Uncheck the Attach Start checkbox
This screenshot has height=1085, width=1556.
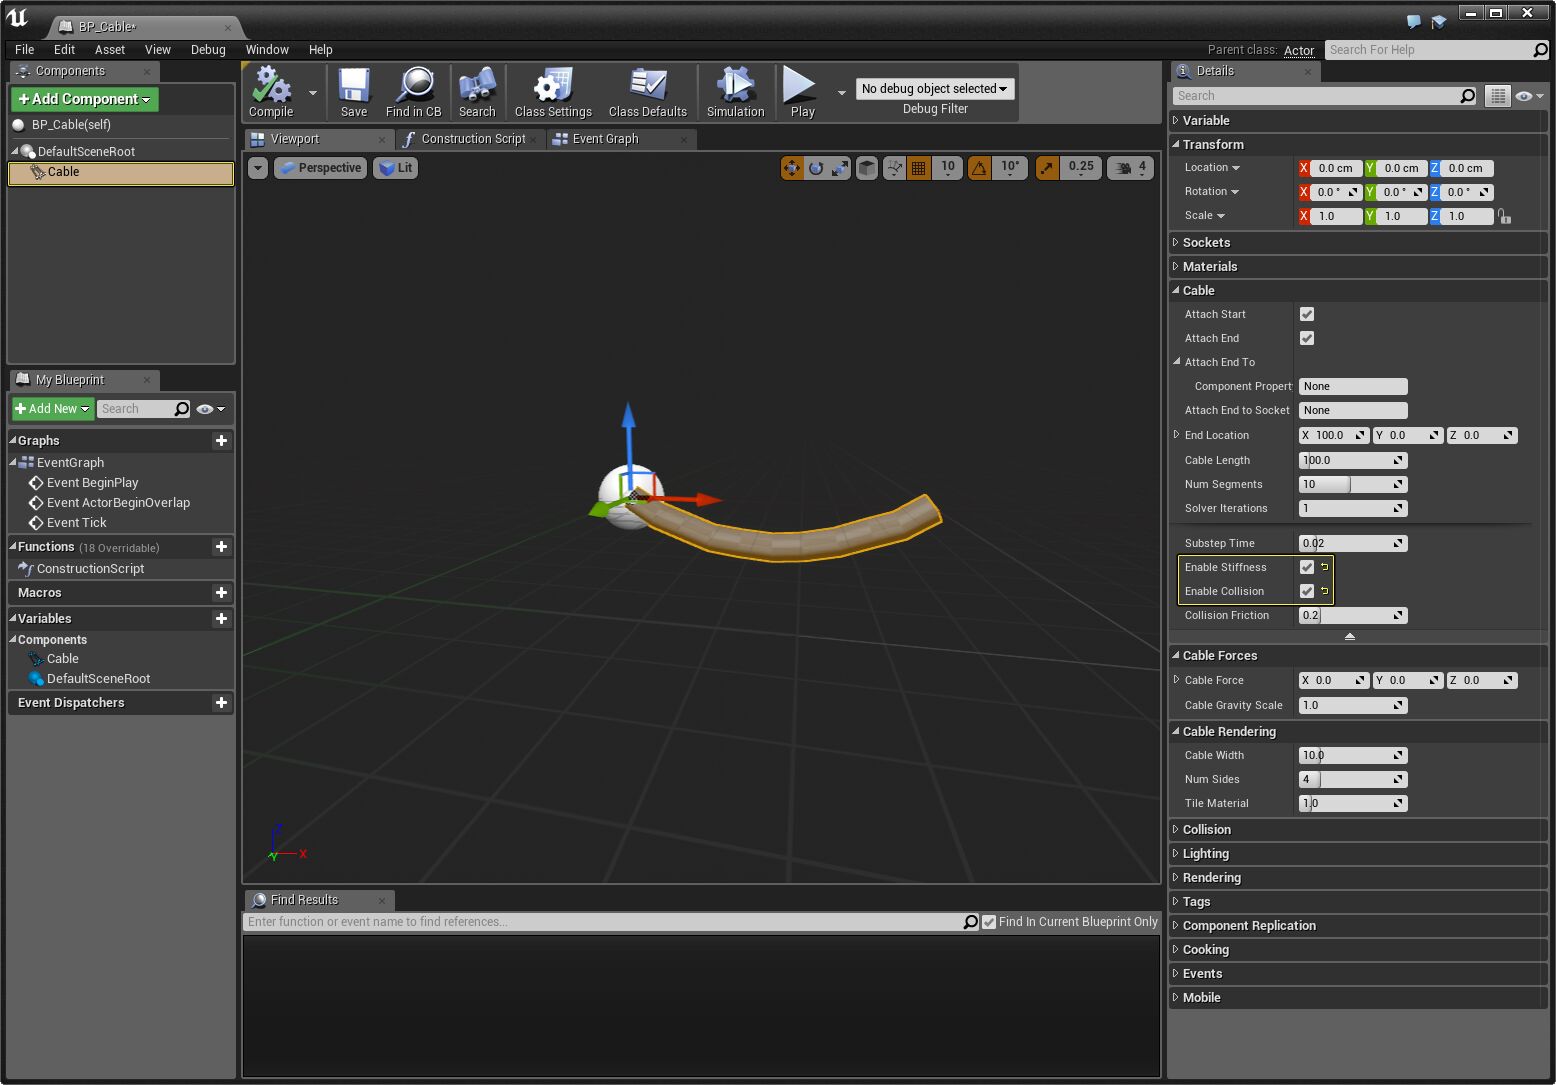(x=1306, y=314)
